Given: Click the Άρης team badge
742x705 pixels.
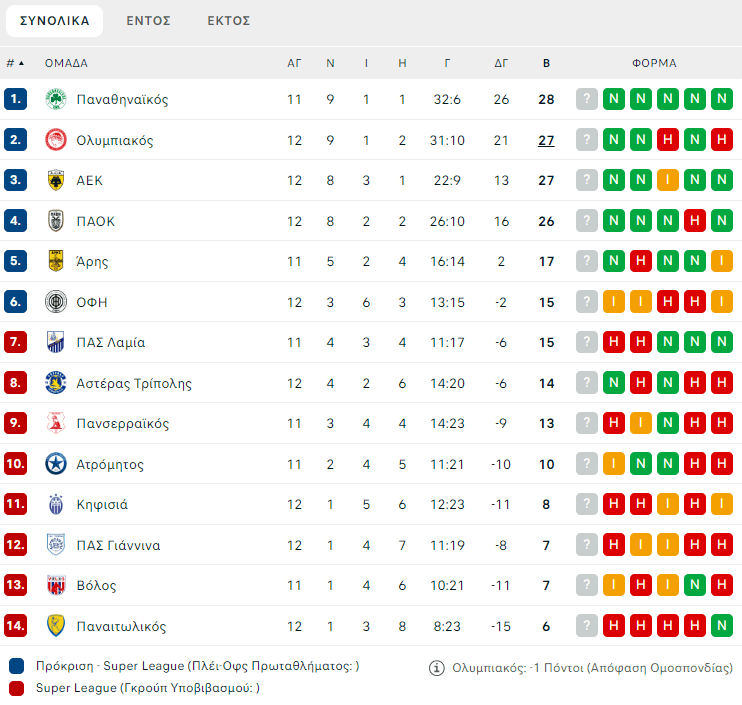Looking at the screenshot, I should click(x=56, y=262).
